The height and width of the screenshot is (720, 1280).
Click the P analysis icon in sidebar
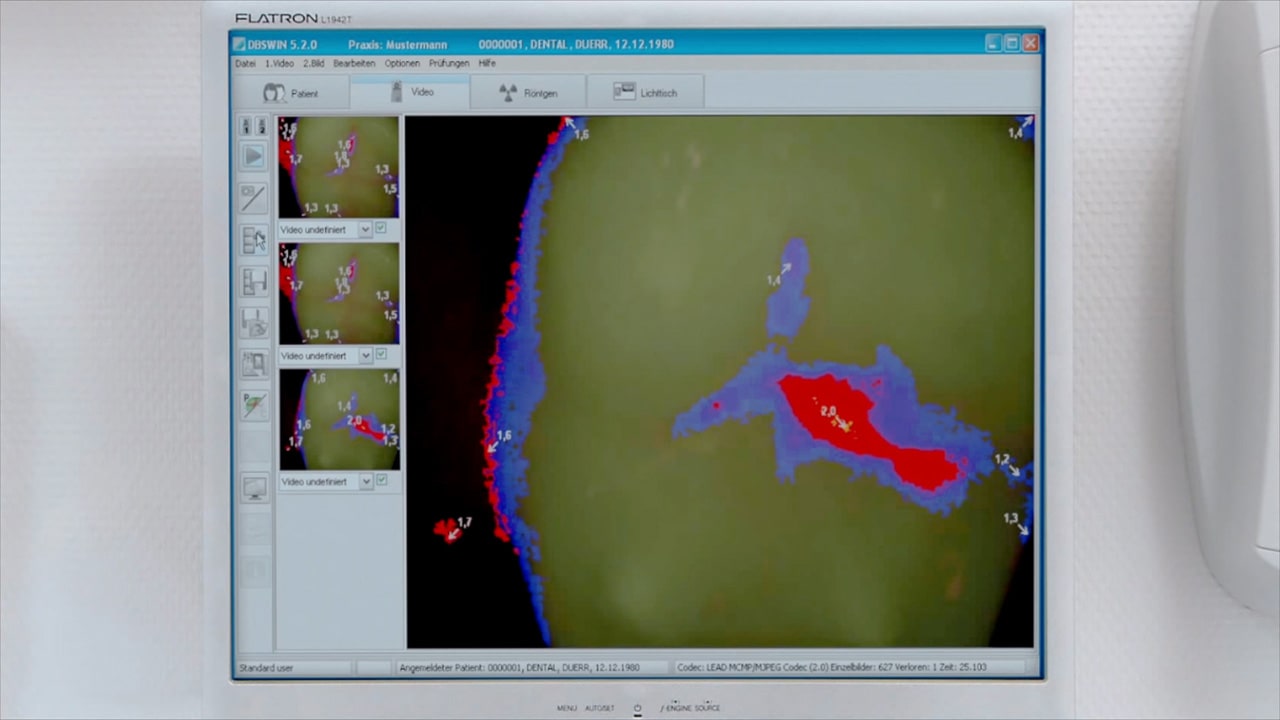(254, 405)
